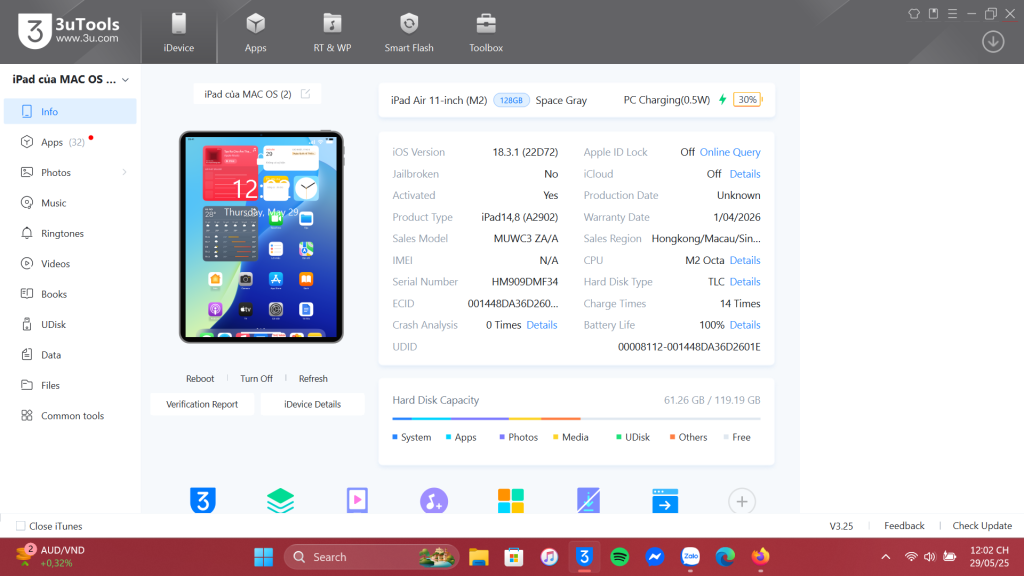Refresh the device info
Screen dimensions: 1024x576
[x=313, y=378]
